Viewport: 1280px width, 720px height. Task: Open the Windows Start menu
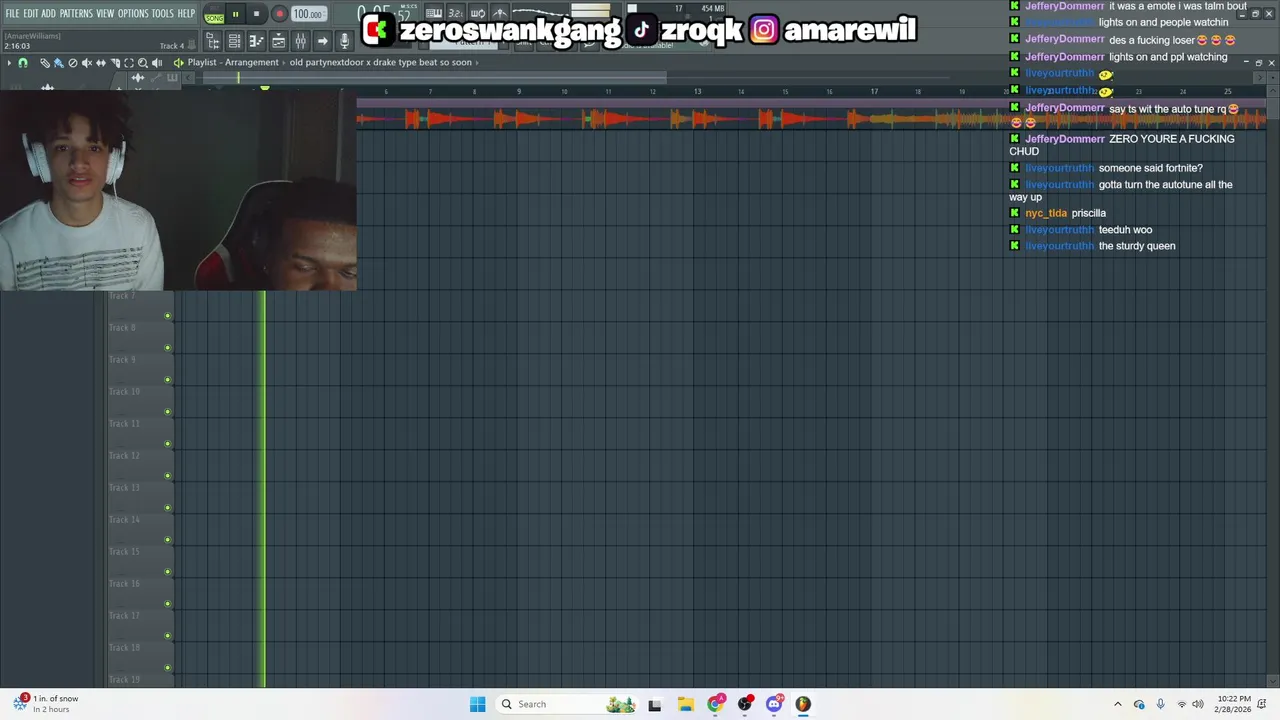tap(478, 704)
